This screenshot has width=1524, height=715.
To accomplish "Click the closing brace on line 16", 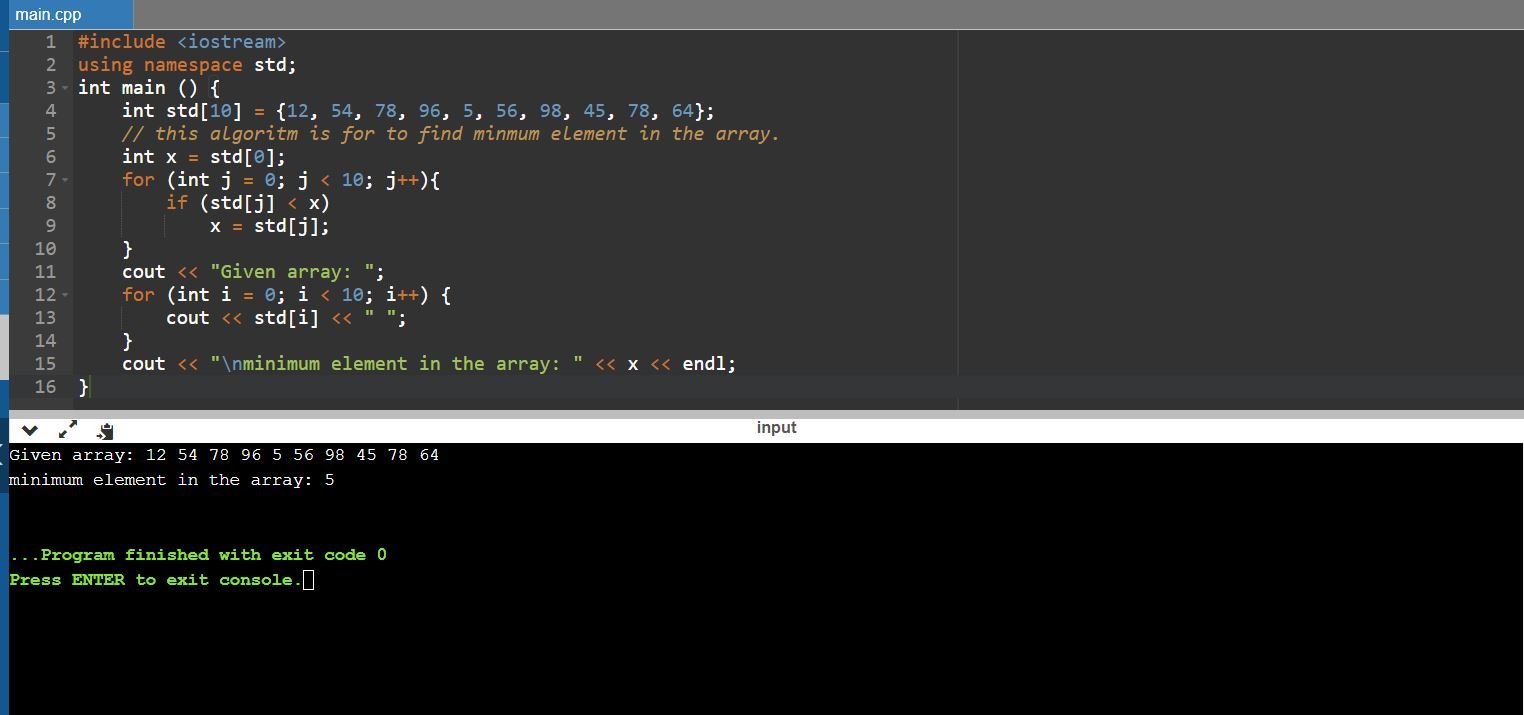I will pyautogui.click(x=84, y=387).
